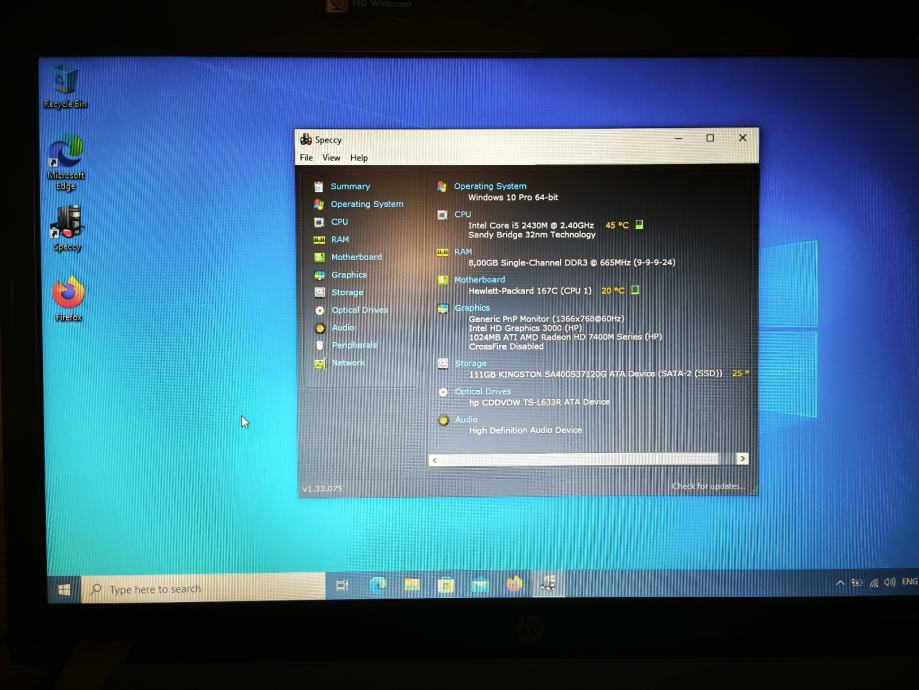Click the summary pane Audio speaker icon
Viewport: 919px width, 690px height.
click(444, 420)
